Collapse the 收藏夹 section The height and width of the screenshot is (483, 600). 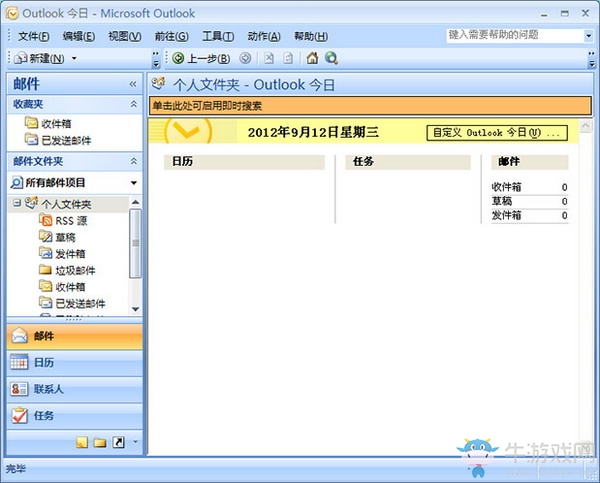(134, 104)
